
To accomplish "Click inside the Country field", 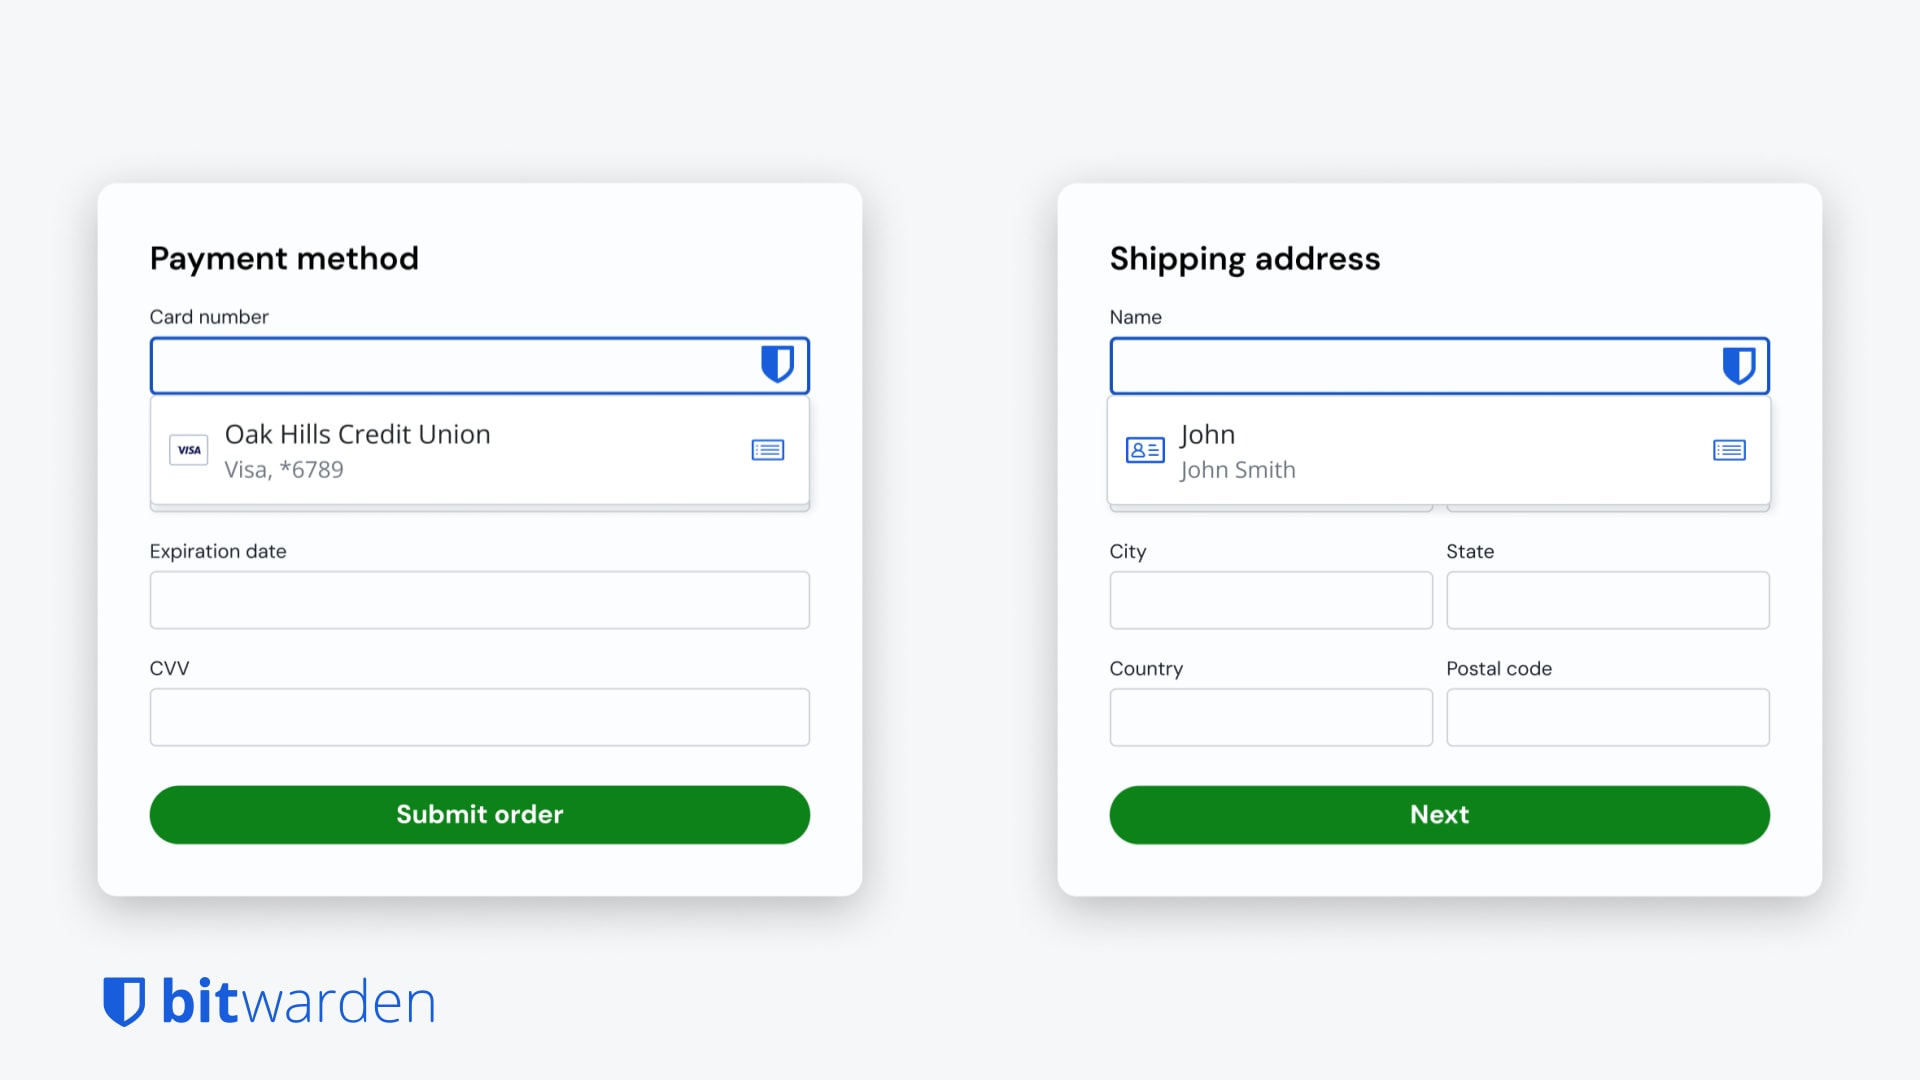I will [x=1270, y=716].
